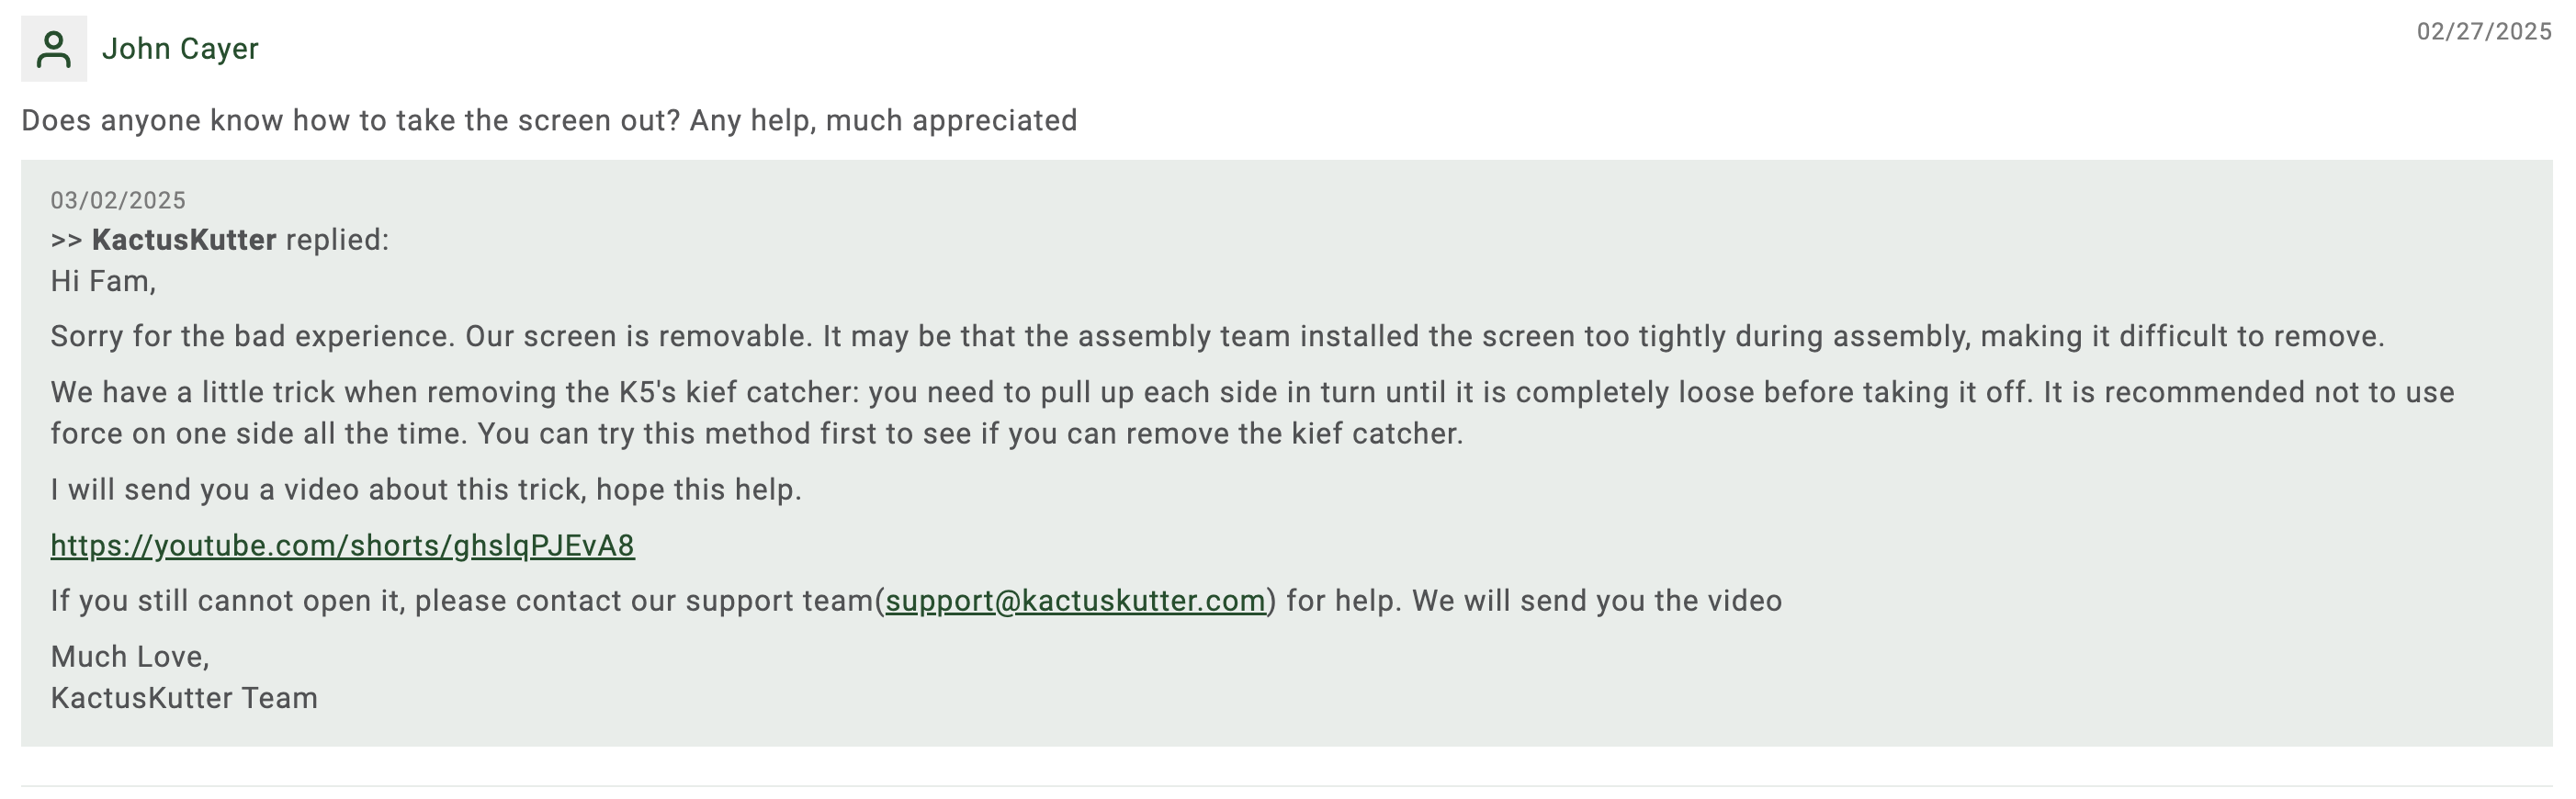Click the 02/27/2025 review date
The image size is (2576, 799).
pyautogui.click(x=2484, y=32)
